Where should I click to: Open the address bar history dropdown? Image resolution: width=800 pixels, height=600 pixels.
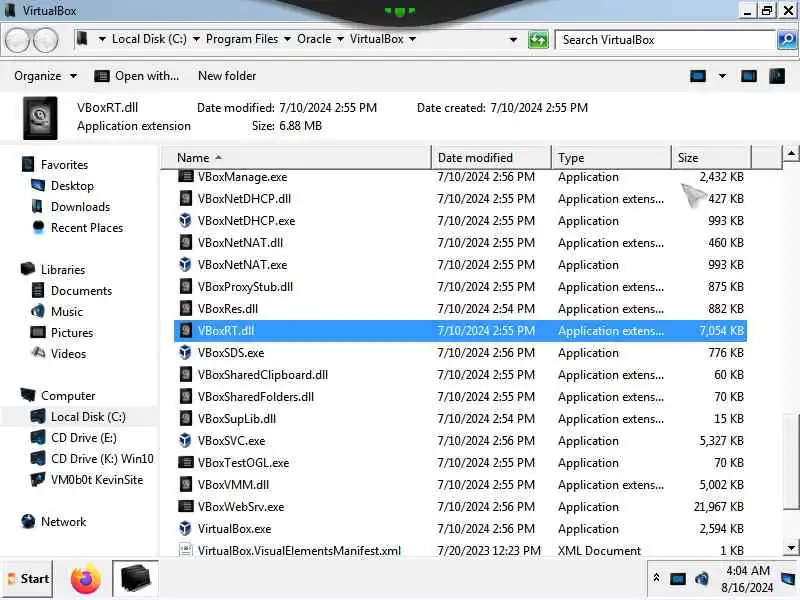[x=513, y=39]
